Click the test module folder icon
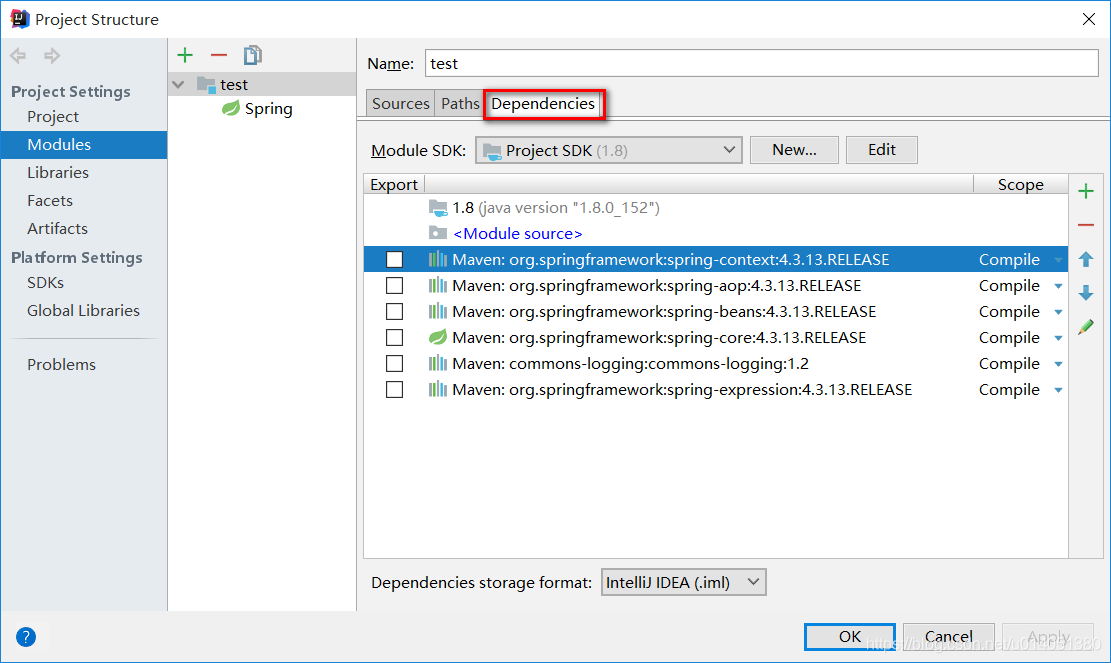This screenshot has height=663, width=1111. [206, 84]
